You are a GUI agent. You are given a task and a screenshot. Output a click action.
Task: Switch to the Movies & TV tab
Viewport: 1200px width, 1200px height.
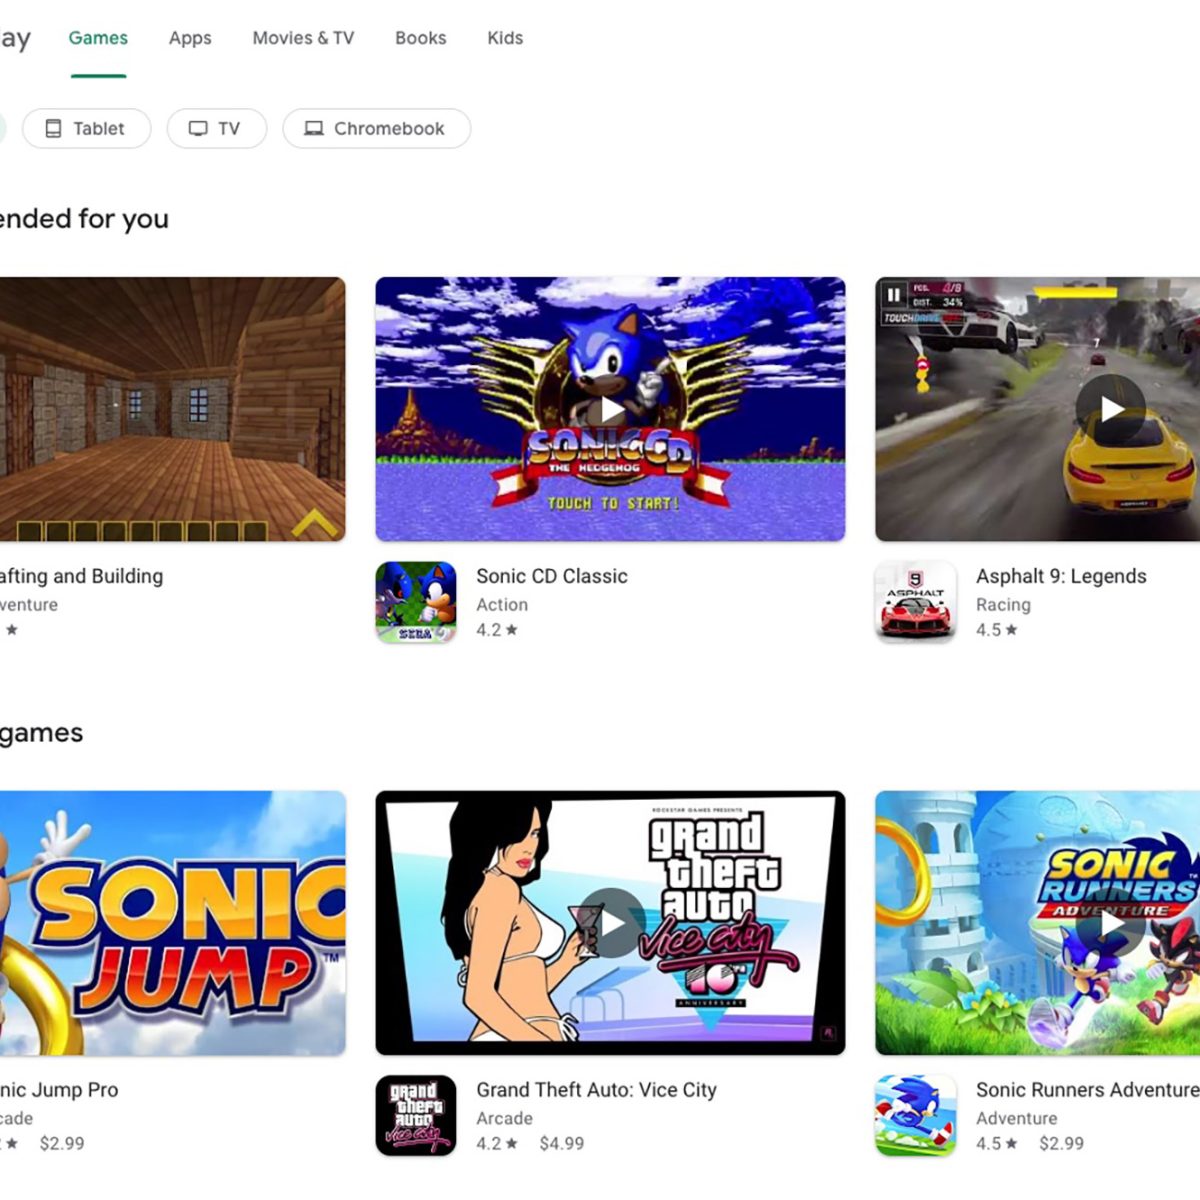[x=303, y=38]
